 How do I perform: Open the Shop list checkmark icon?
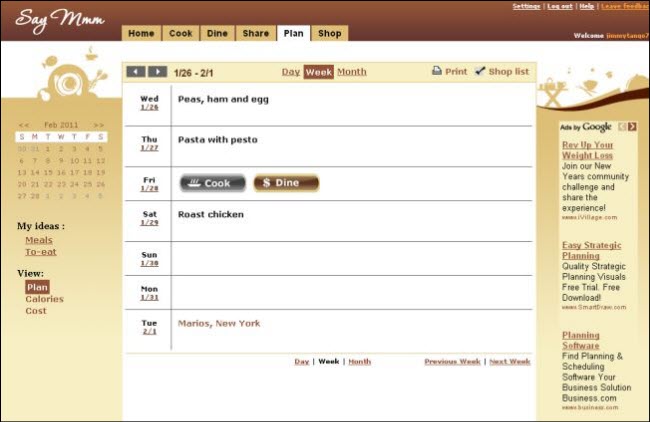480,71
